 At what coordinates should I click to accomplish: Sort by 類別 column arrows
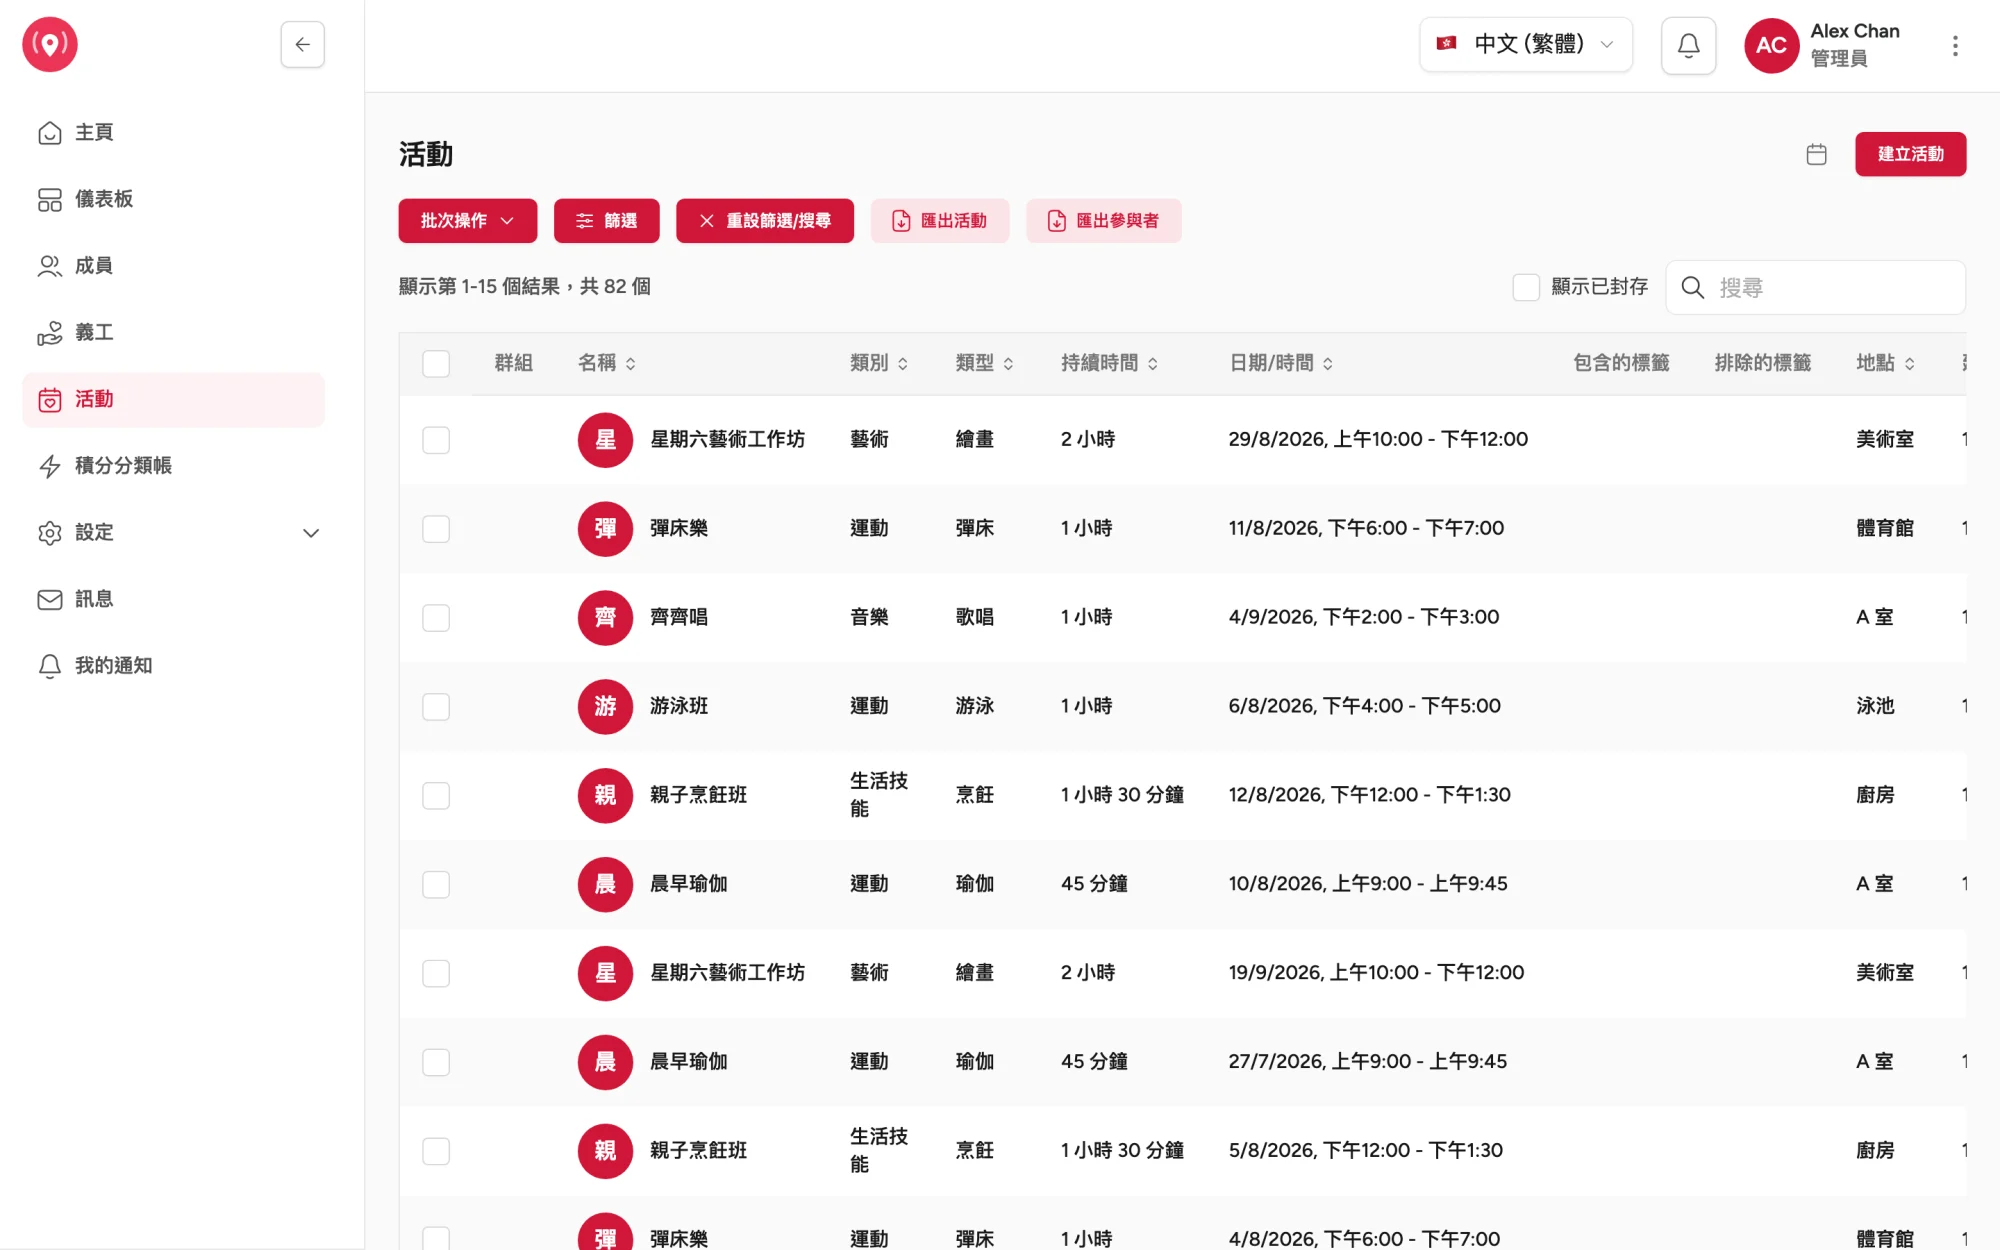point(903,364)
